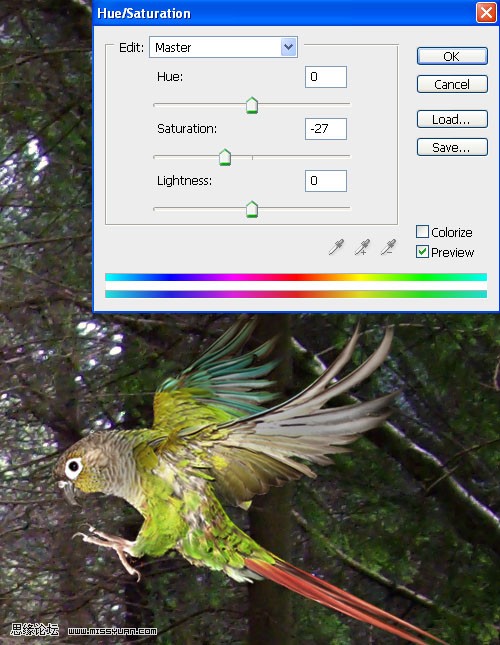Click the upper rainbow color bar
Viewport: 500px width, 645px height.
pos(296,277)
